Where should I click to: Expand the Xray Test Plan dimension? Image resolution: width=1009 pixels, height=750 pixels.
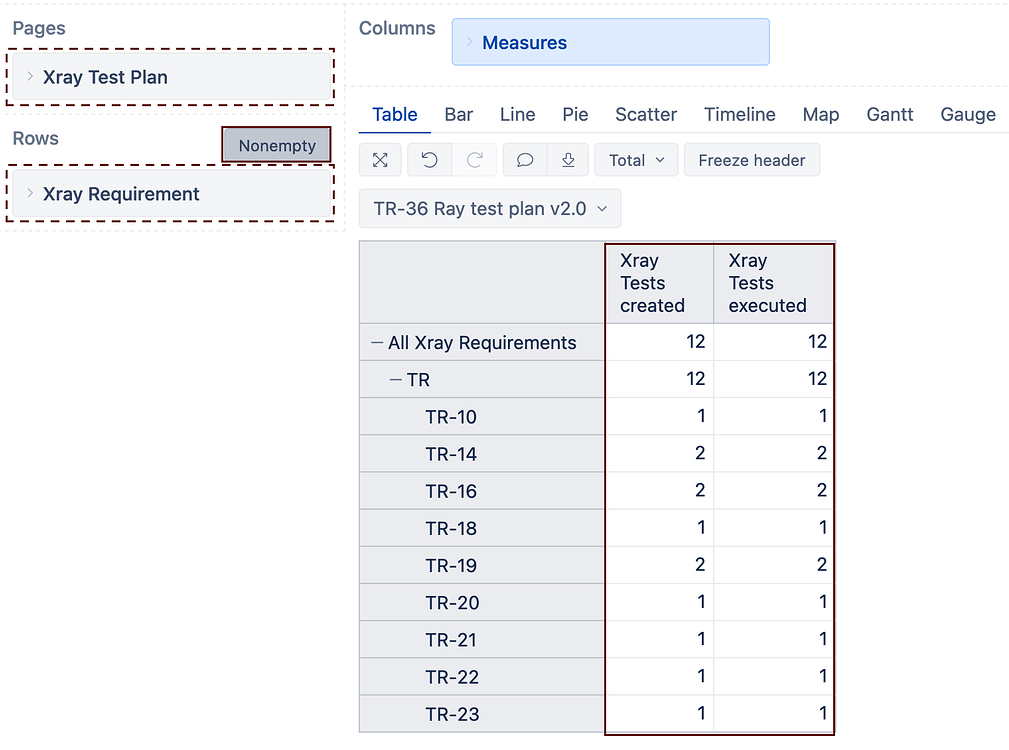[x=31, y=77]
